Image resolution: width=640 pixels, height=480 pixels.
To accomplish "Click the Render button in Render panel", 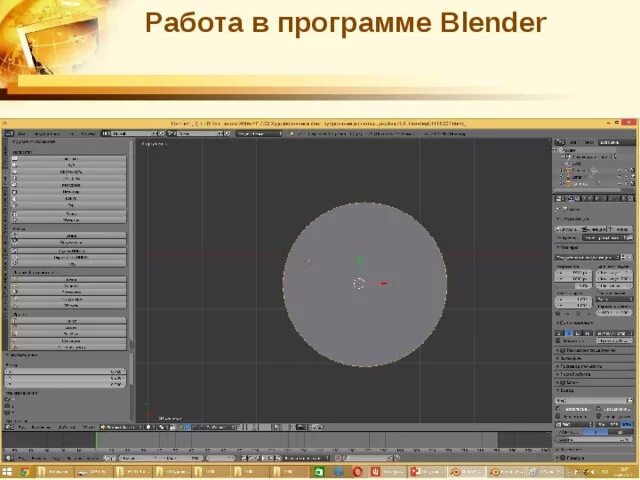I will [x=568, y=229].
